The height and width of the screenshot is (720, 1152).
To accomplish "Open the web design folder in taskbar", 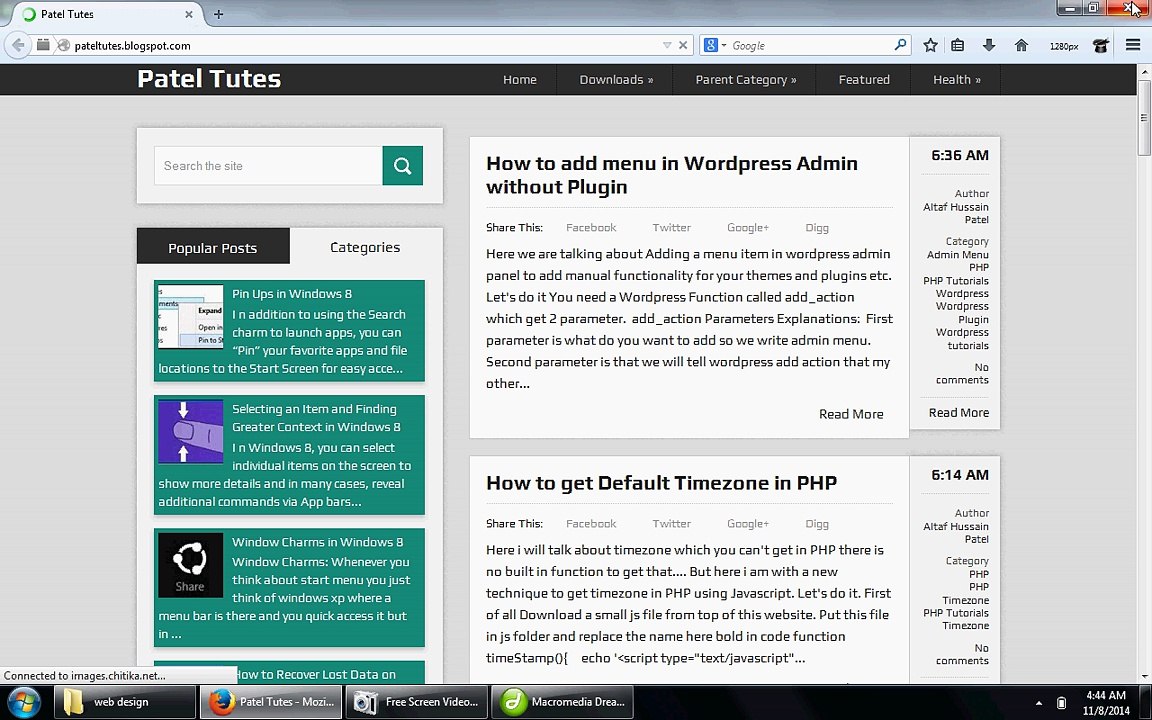I will coord(126,702).
